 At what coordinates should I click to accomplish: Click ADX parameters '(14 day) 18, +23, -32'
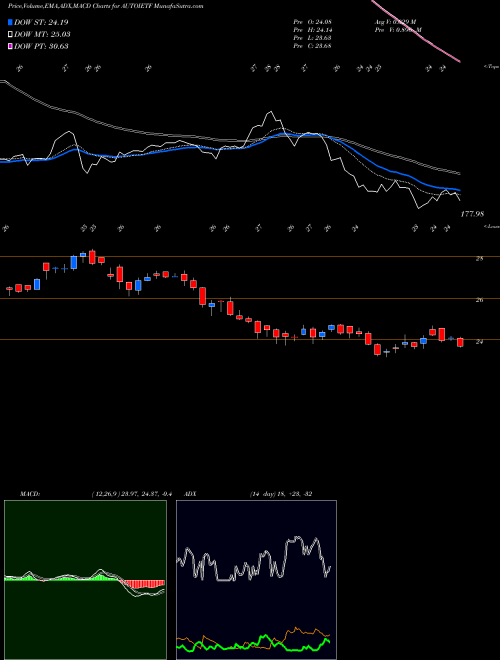pos(281,494)
